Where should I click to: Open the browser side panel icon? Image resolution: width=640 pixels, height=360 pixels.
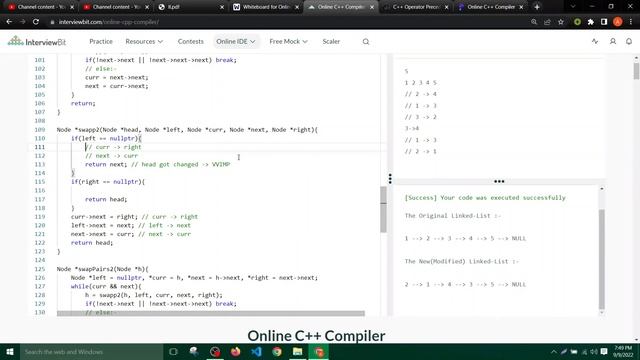point(604,22)
